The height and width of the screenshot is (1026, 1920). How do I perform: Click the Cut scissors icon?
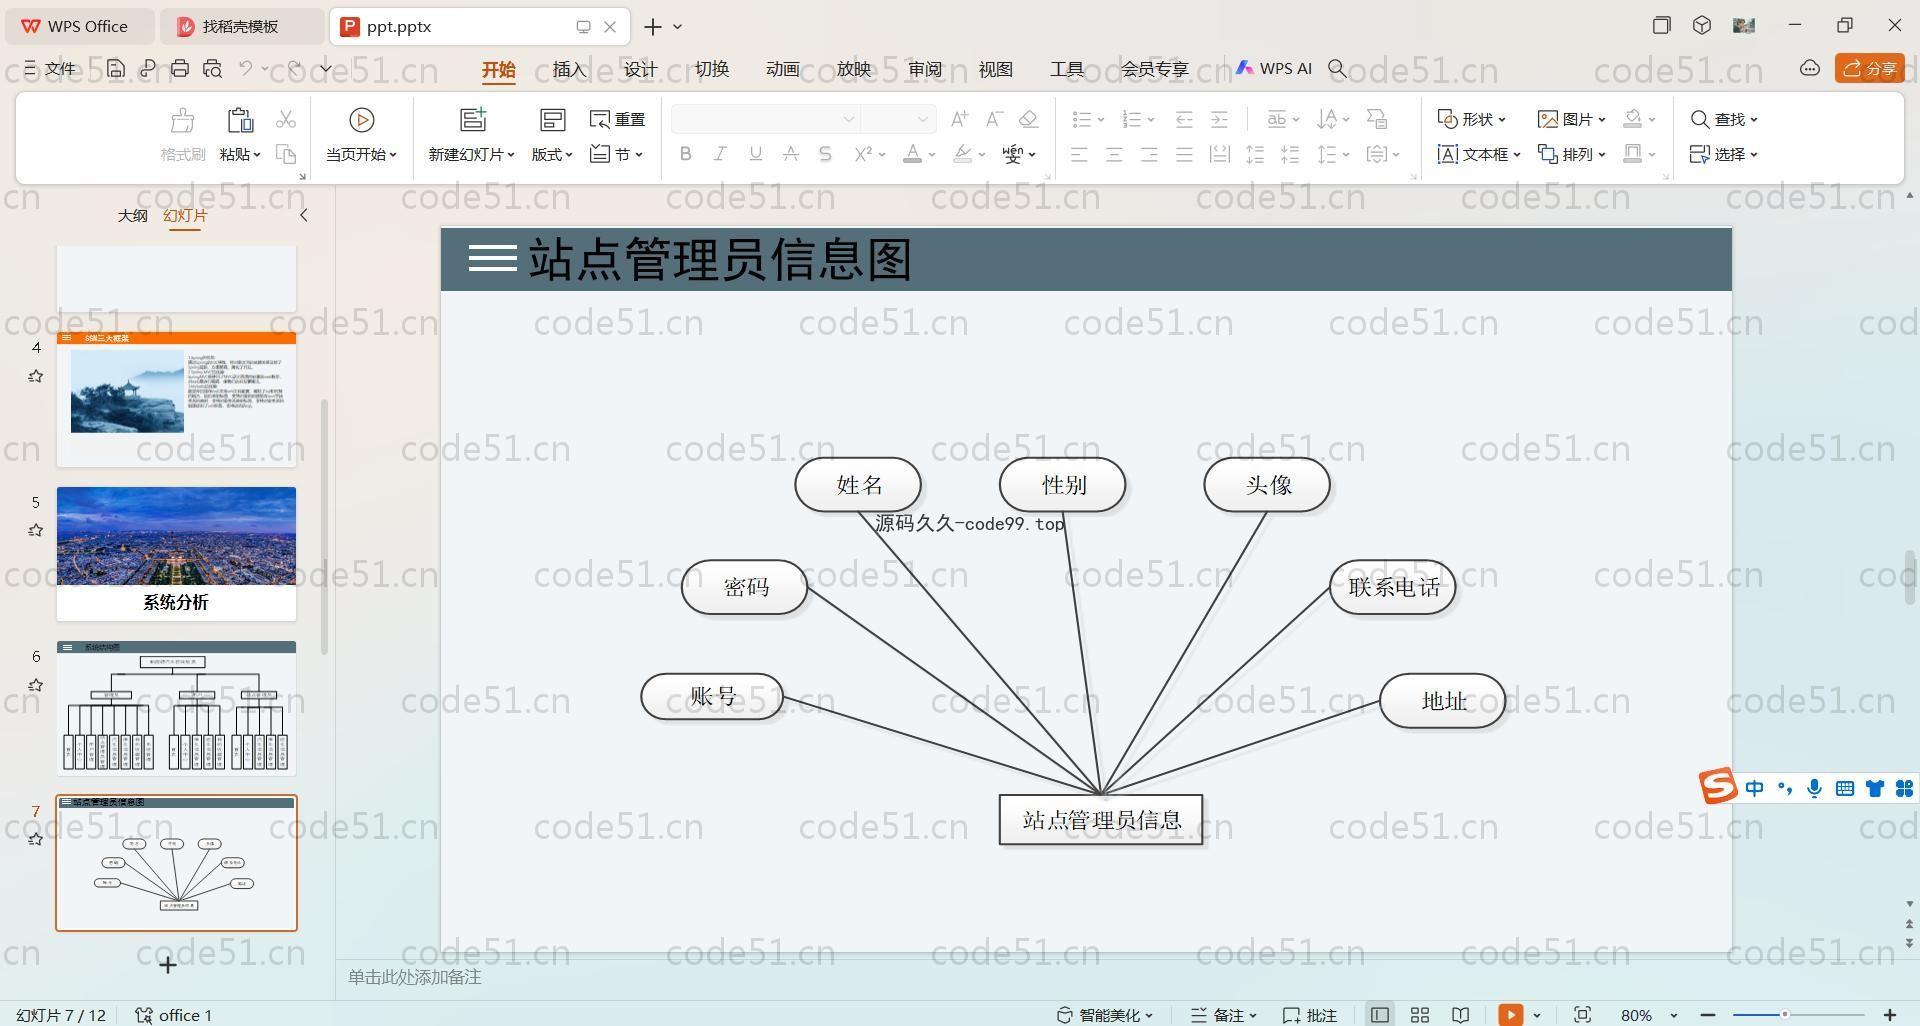tap(286, 119)
